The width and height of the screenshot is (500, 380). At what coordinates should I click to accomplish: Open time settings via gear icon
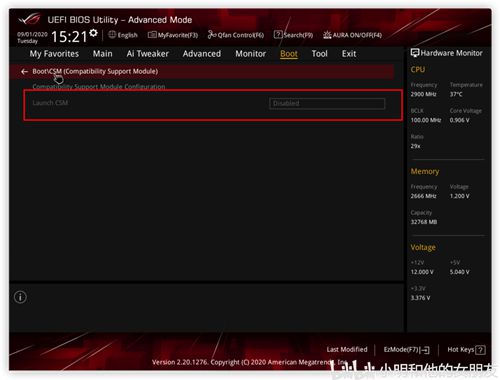coord(94,33)
